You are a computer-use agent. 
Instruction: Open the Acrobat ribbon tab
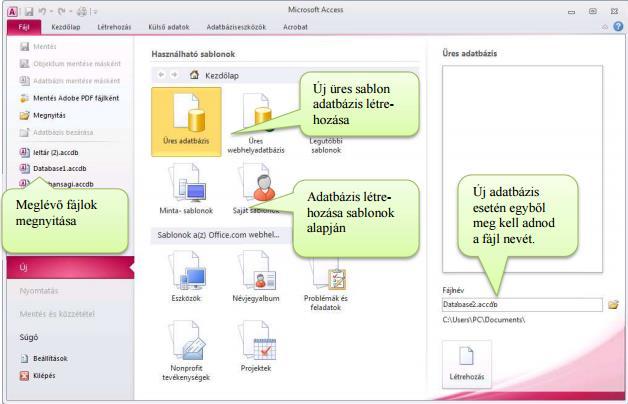click(x=295, y=27)
